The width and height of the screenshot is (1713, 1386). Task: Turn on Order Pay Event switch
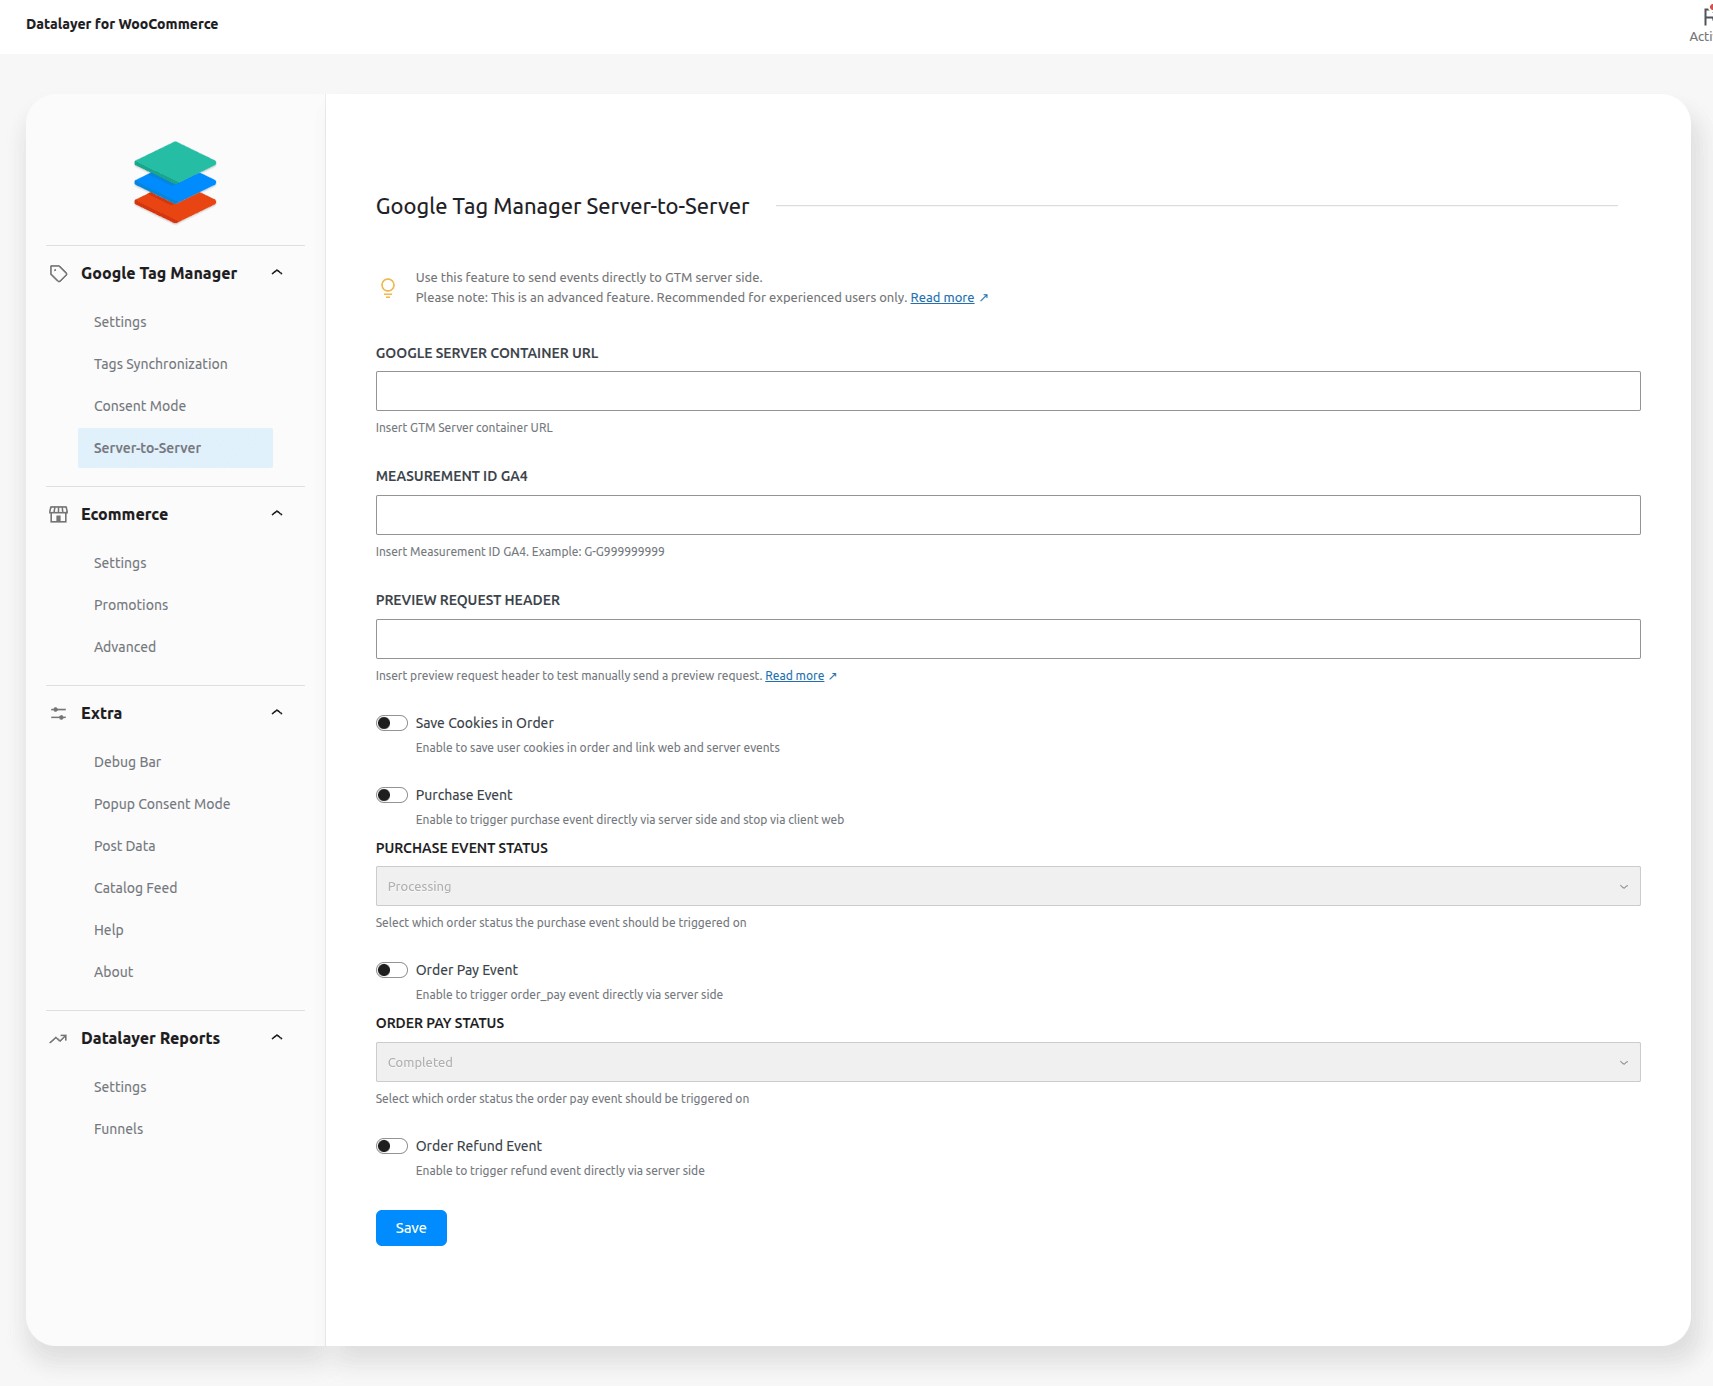click(x=391, y=970)
